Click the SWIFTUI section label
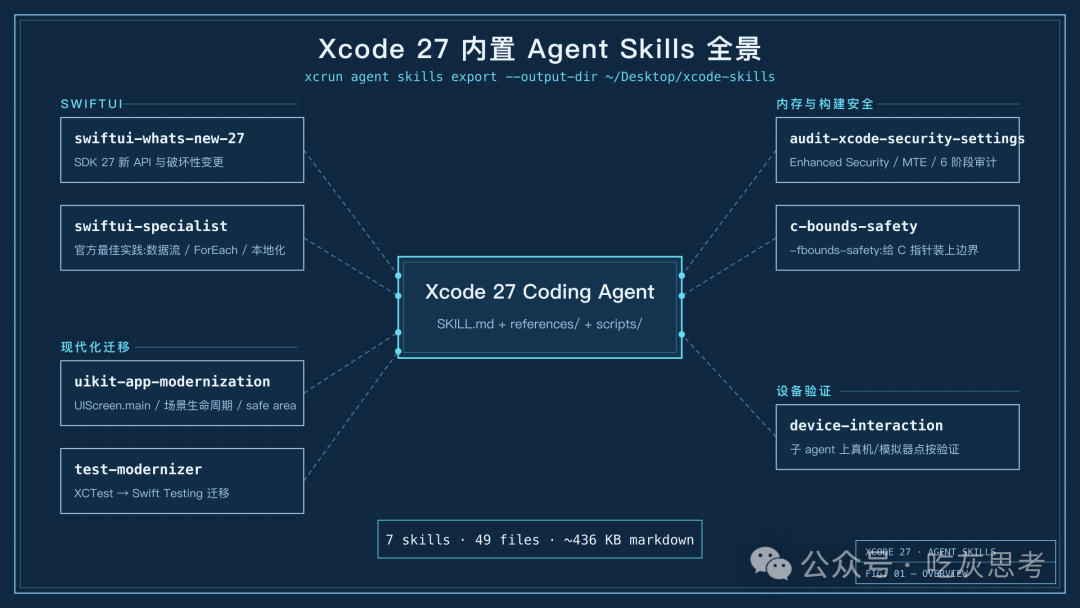Viewport: 1080px width, 608px height. pyautogui.click(x=92, y=104)
